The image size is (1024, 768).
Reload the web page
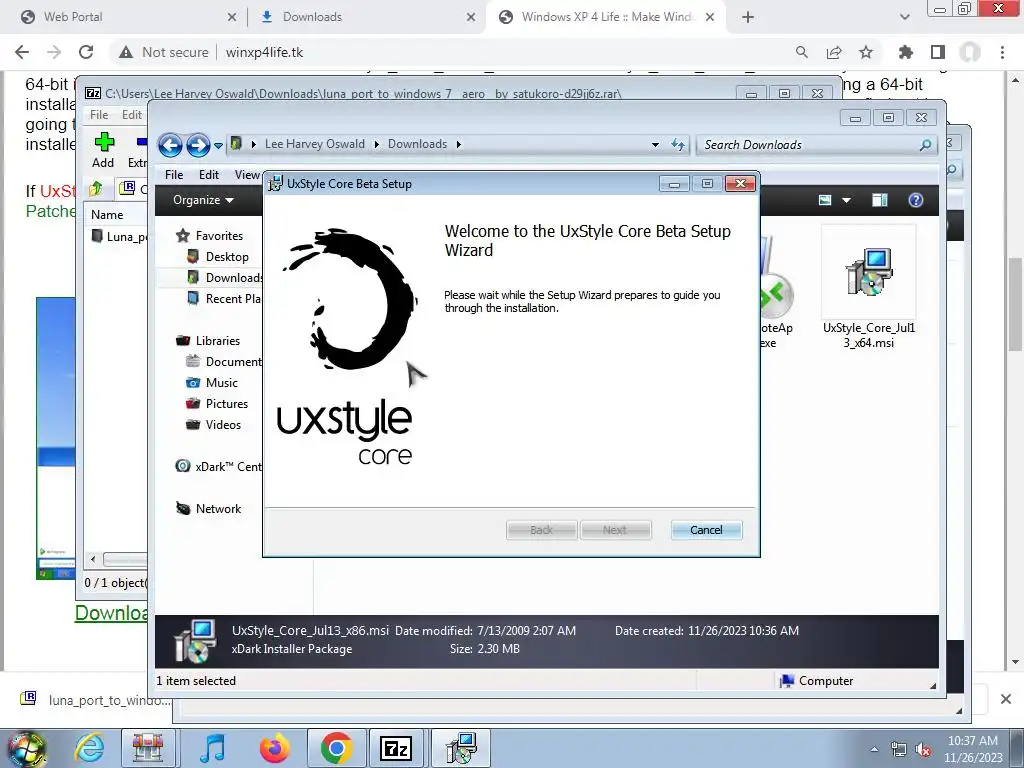[x=86, y=52]
